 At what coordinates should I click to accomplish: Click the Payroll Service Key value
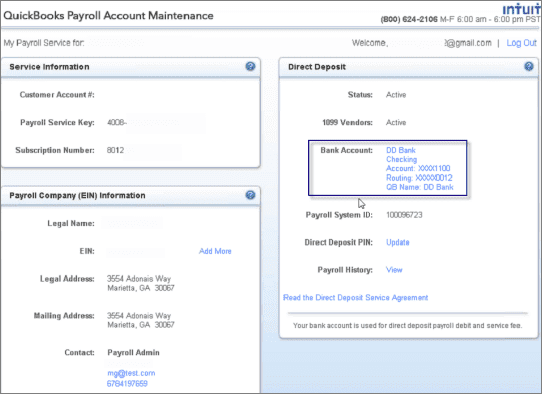coord(117,122)
